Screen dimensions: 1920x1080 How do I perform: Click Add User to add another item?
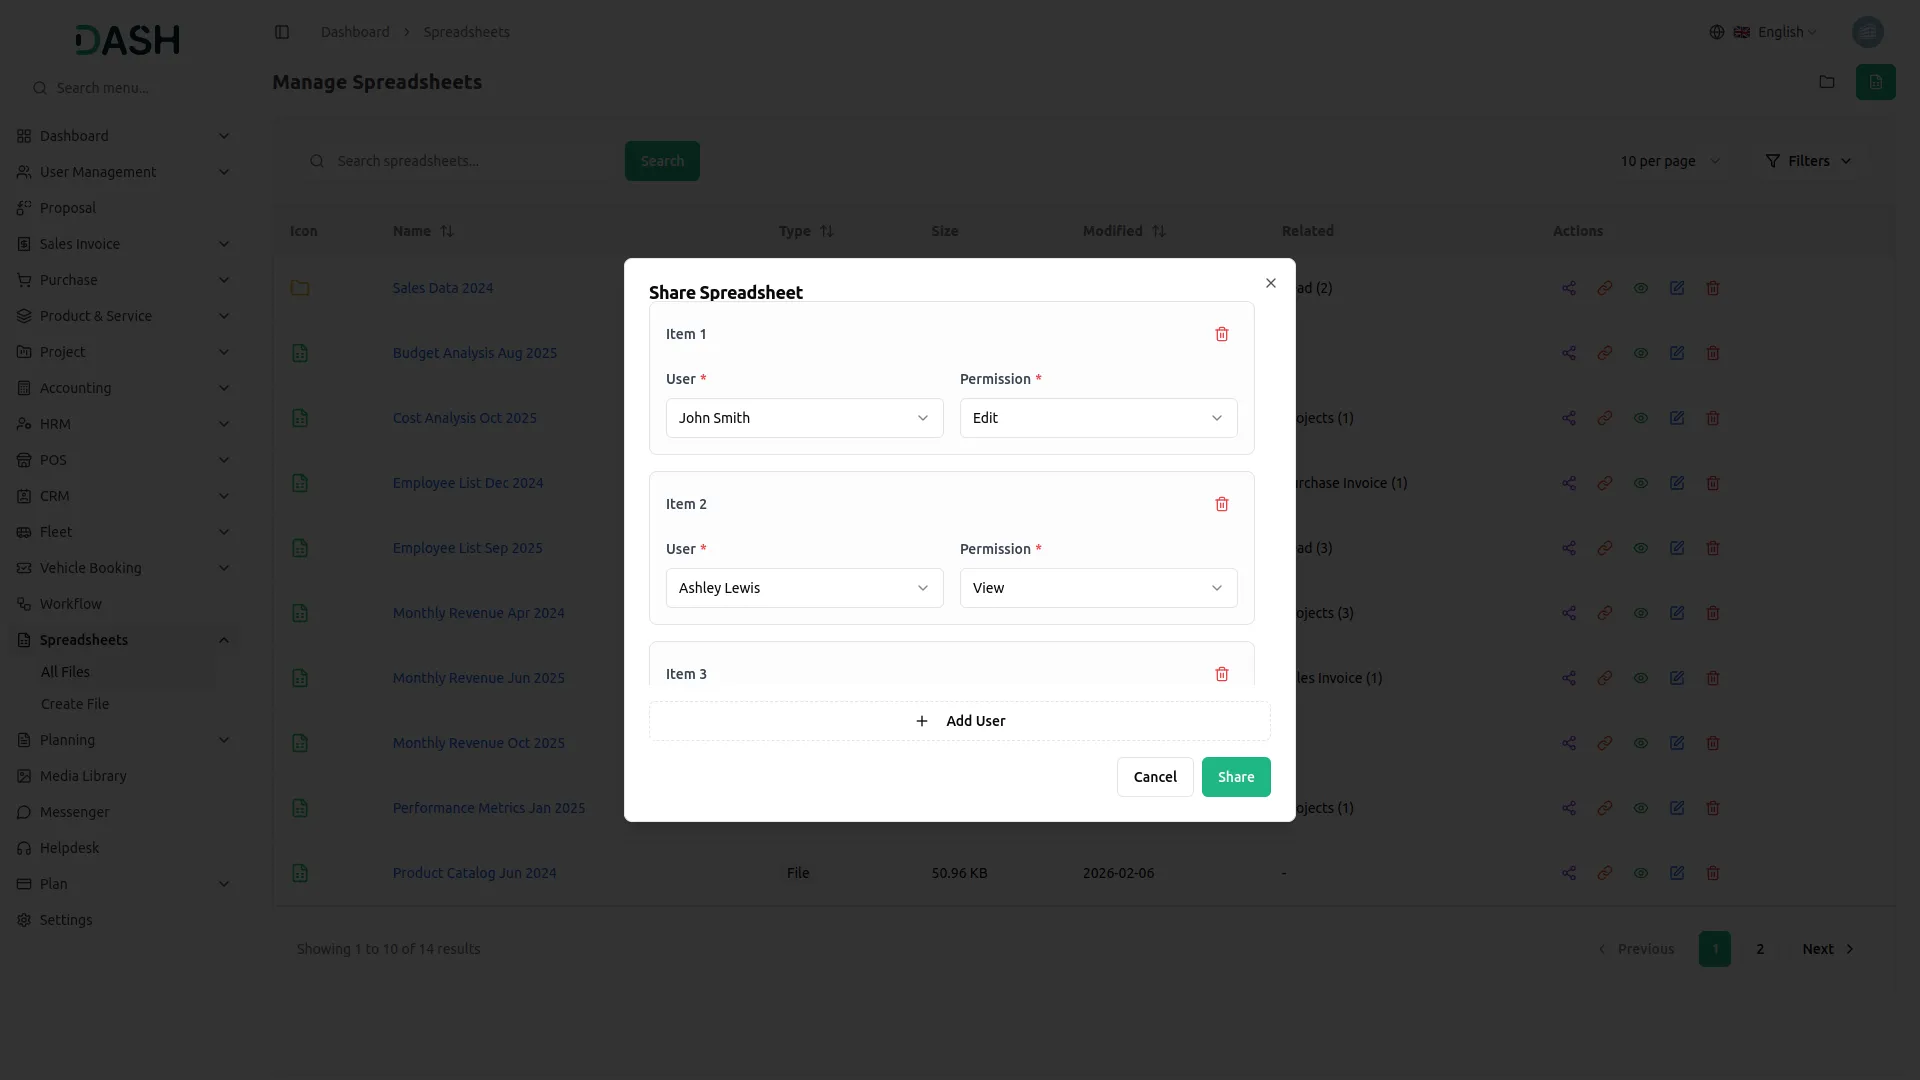[959, 721]
